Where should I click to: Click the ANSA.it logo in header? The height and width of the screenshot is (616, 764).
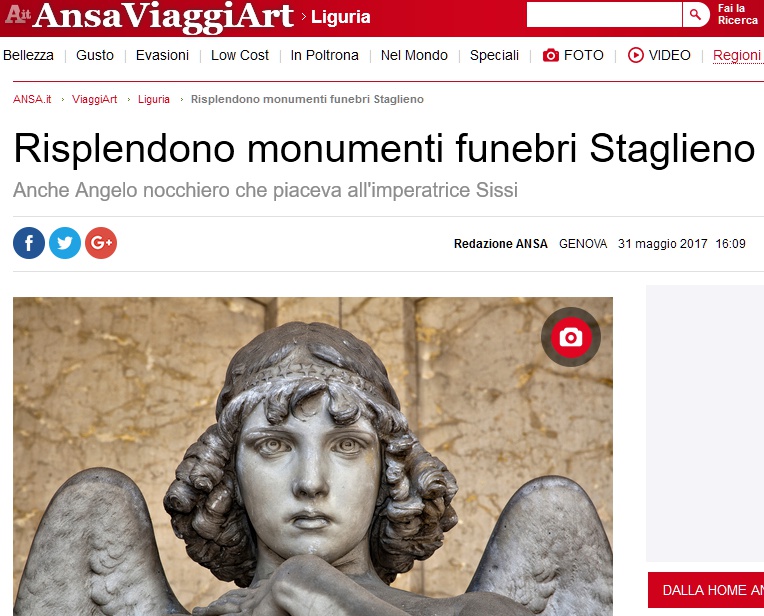pos(18,14)
